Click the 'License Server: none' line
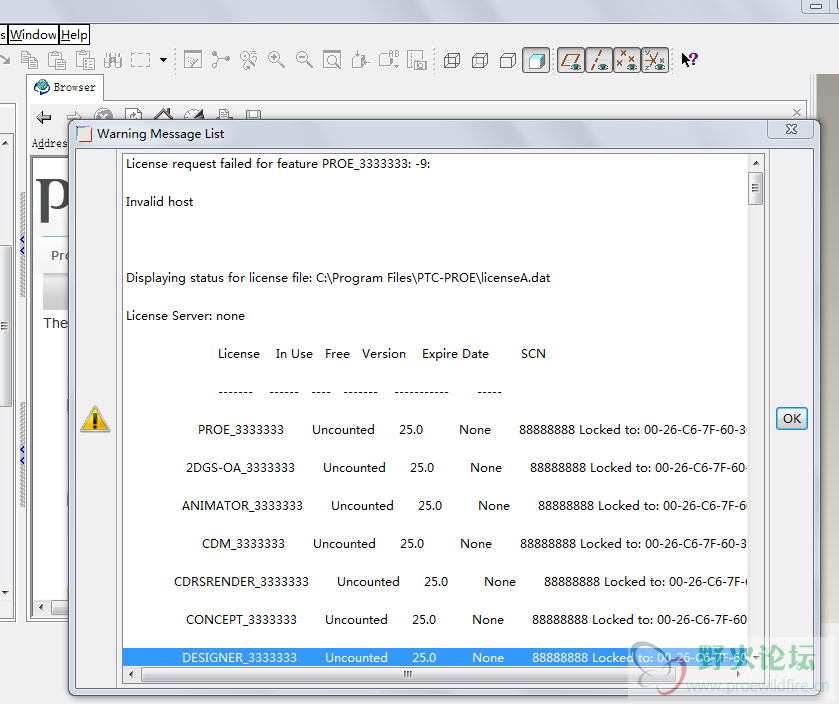Screen dimensions: 839x704 tap(185, 316)
